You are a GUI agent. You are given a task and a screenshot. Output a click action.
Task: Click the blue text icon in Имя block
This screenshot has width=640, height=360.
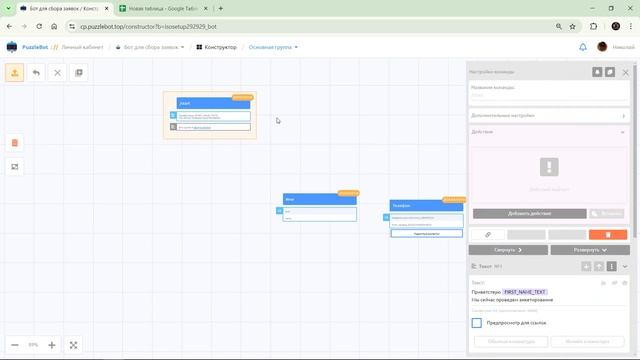point(279,211)
